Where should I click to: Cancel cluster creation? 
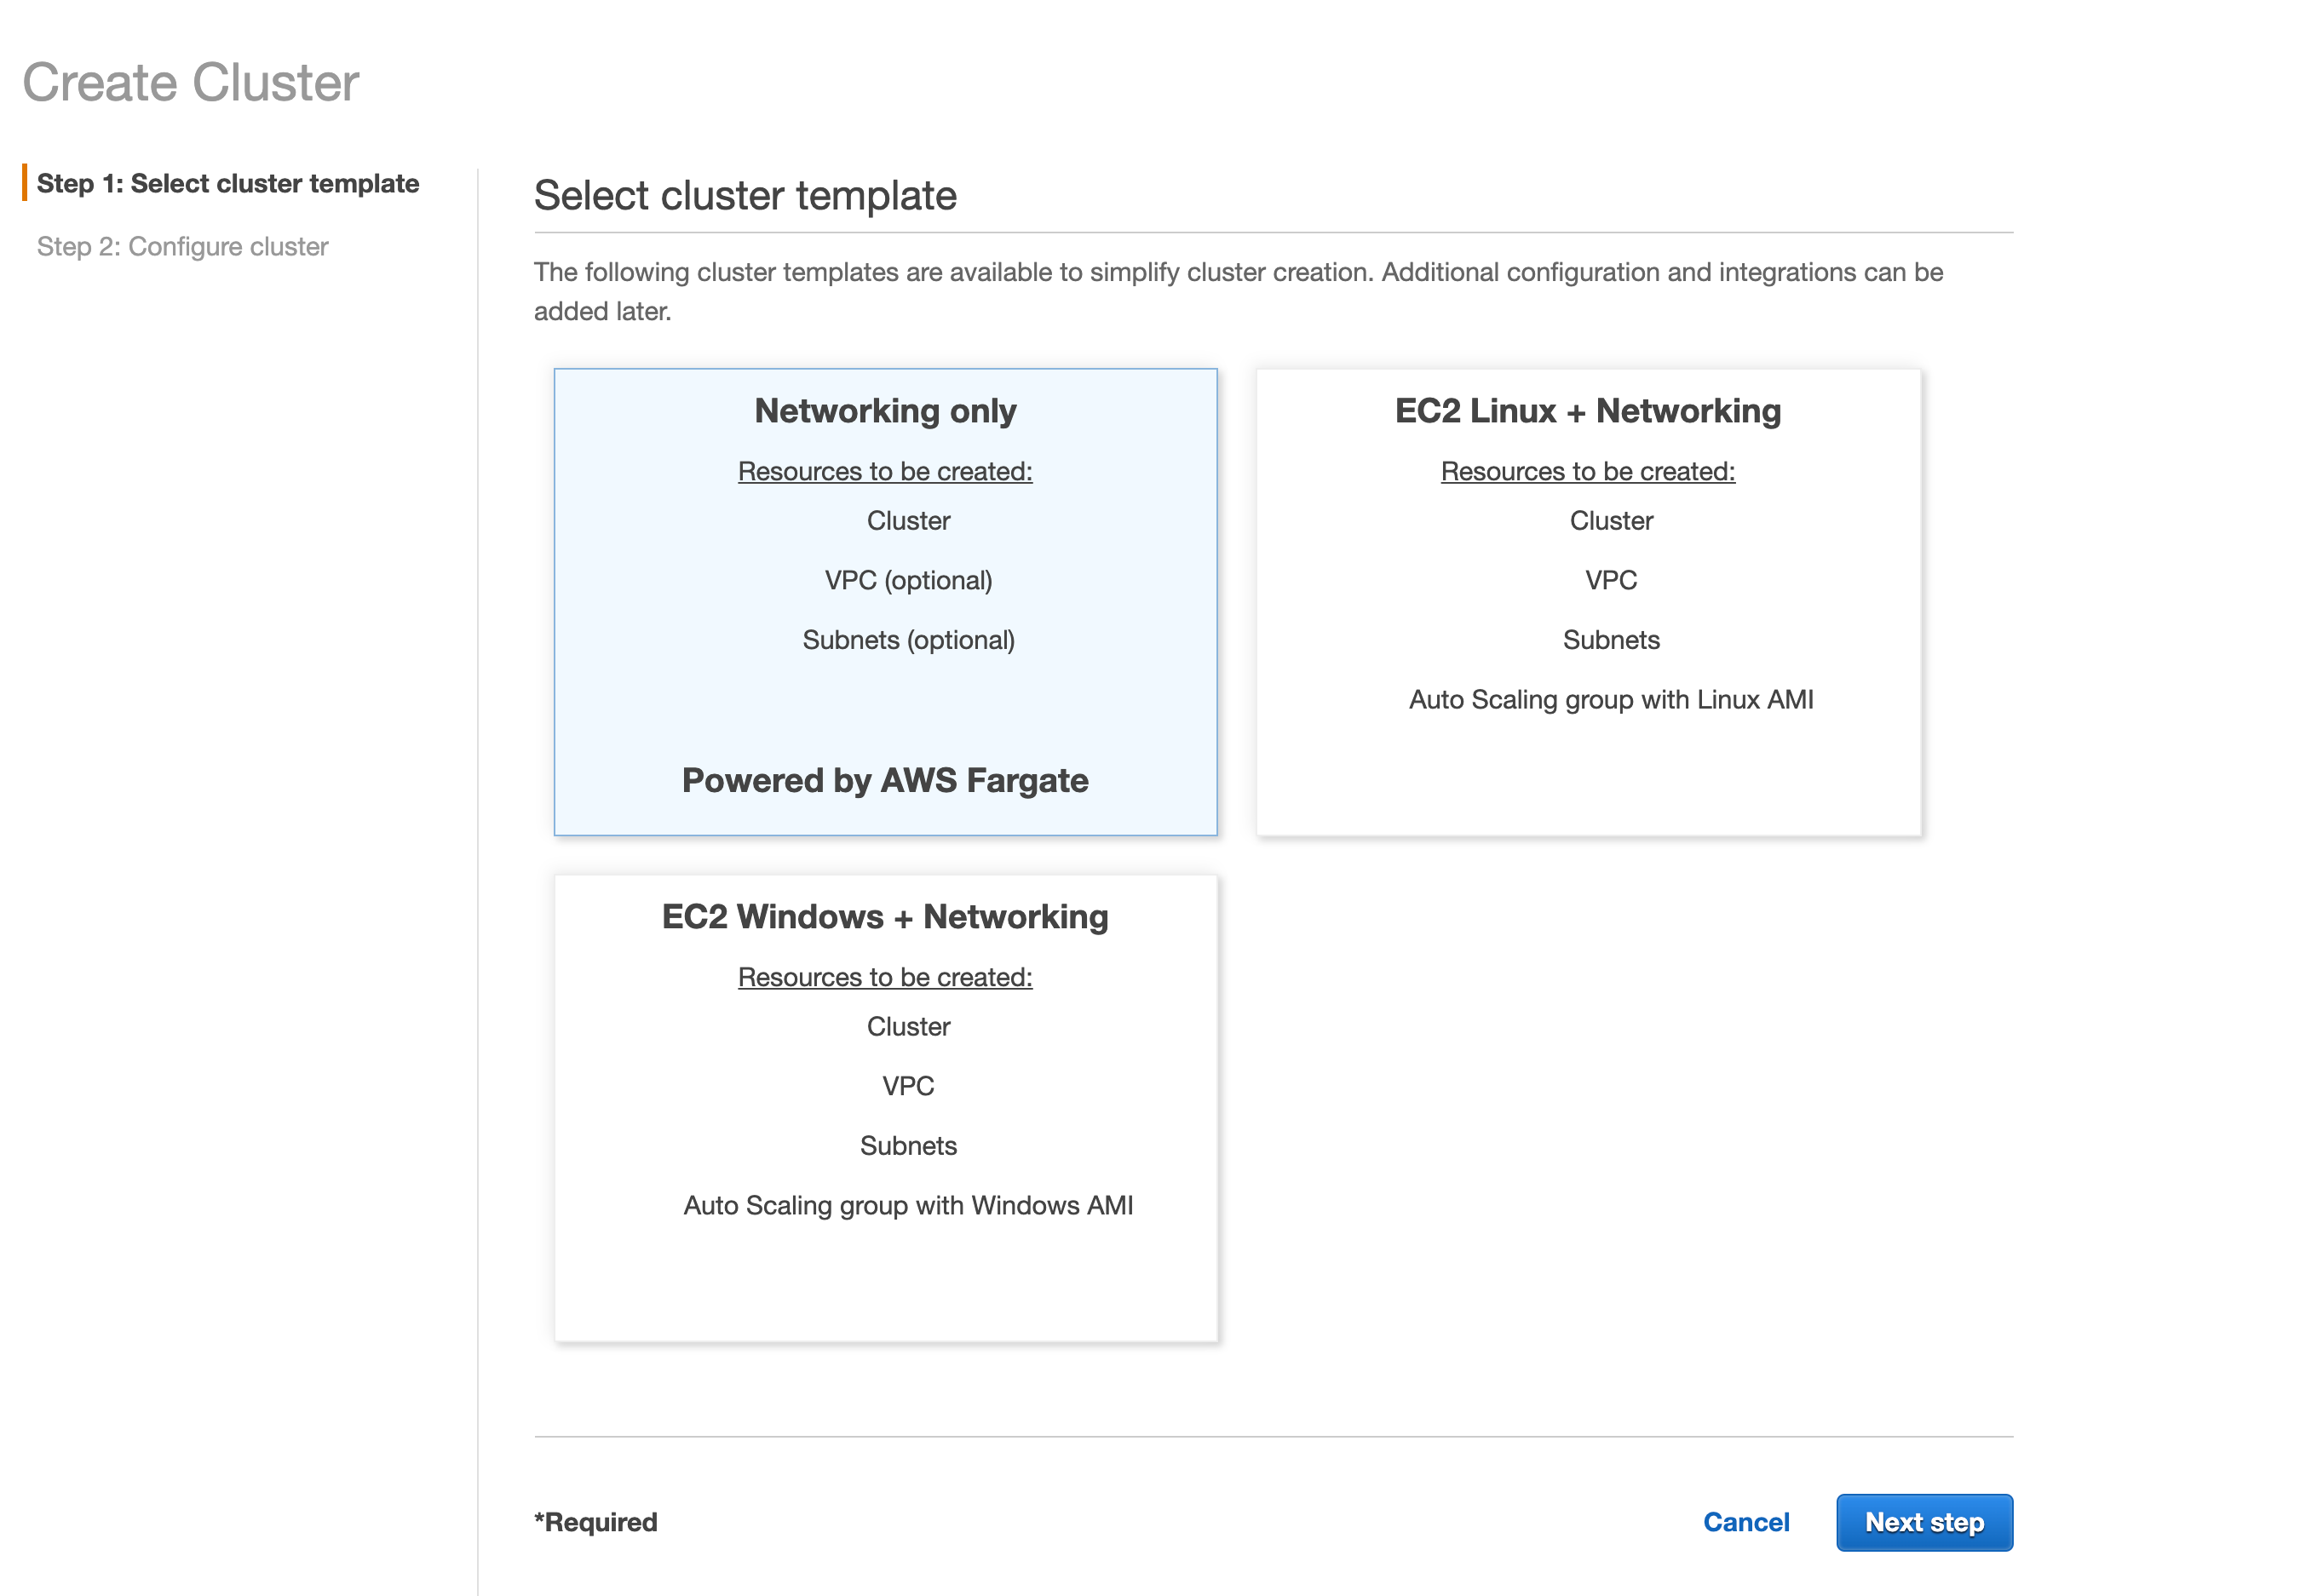1745,1522
